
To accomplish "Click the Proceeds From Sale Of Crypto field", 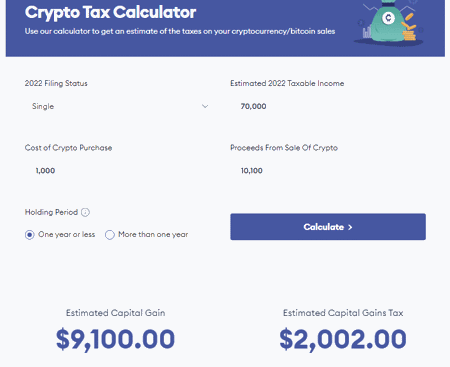I will (328, 171).
